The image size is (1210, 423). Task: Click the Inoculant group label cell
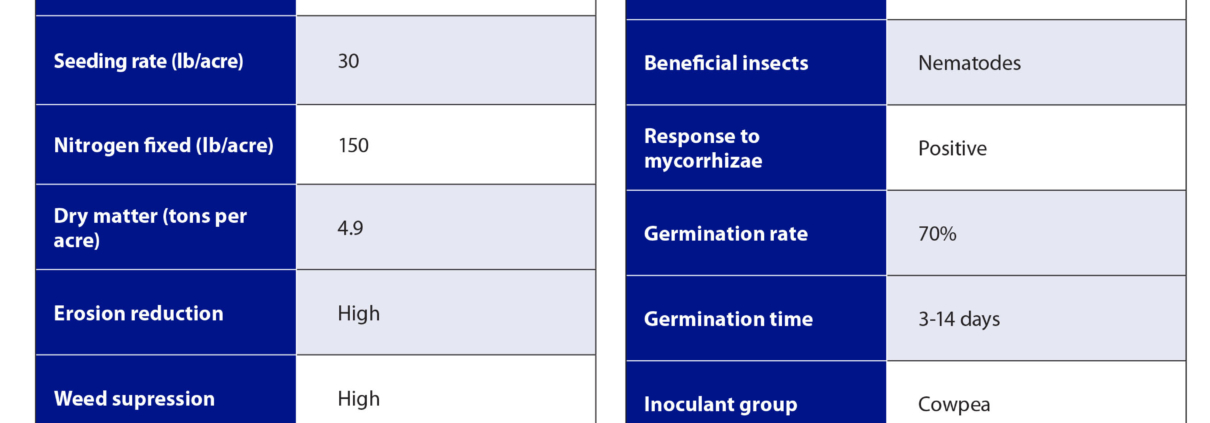tap(720, 404)
